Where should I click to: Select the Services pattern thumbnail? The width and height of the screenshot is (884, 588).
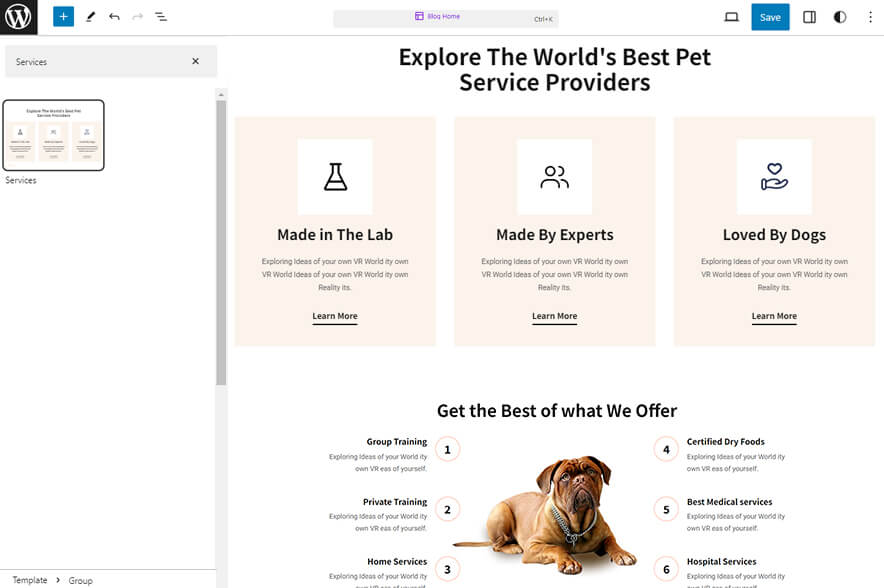(x=53, y=135)
